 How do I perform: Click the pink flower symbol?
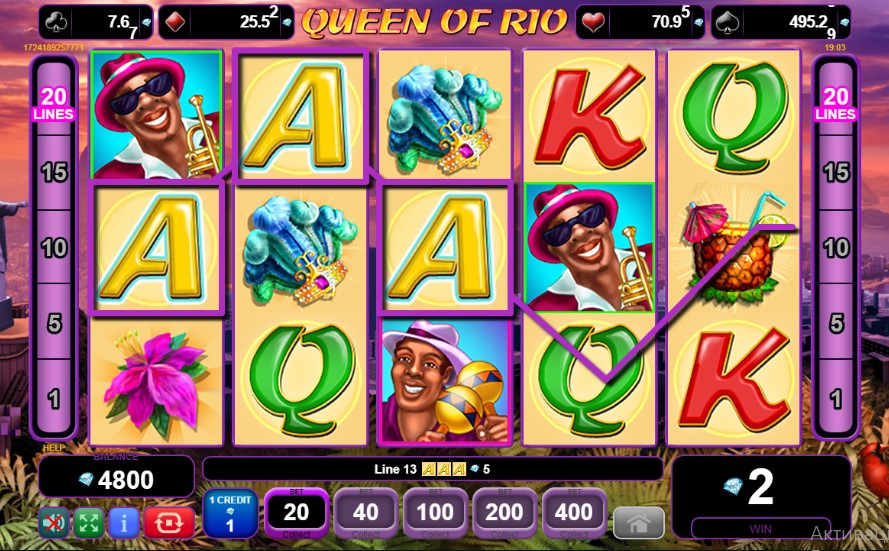coord(156,380)
